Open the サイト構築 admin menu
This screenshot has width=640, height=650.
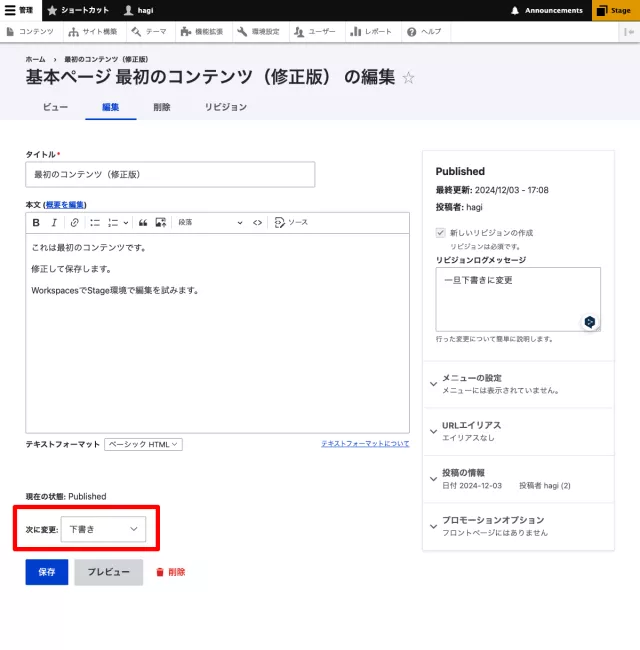coord(93,32)
